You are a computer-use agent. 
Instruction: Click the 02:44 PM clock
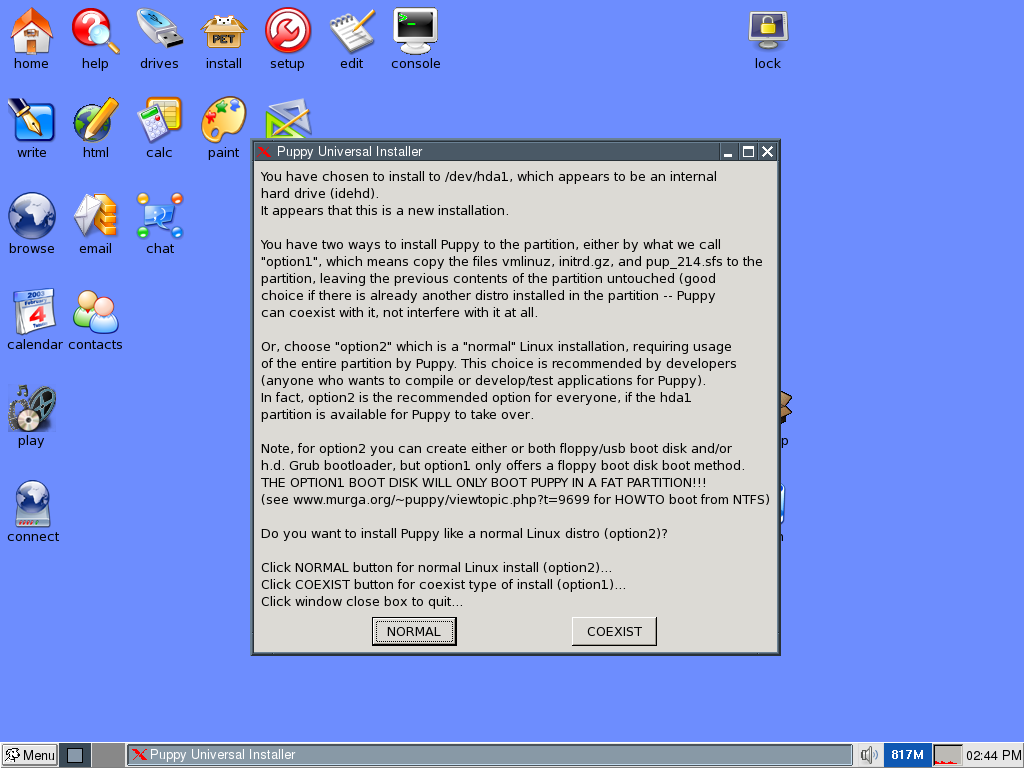tap(993, 755)
